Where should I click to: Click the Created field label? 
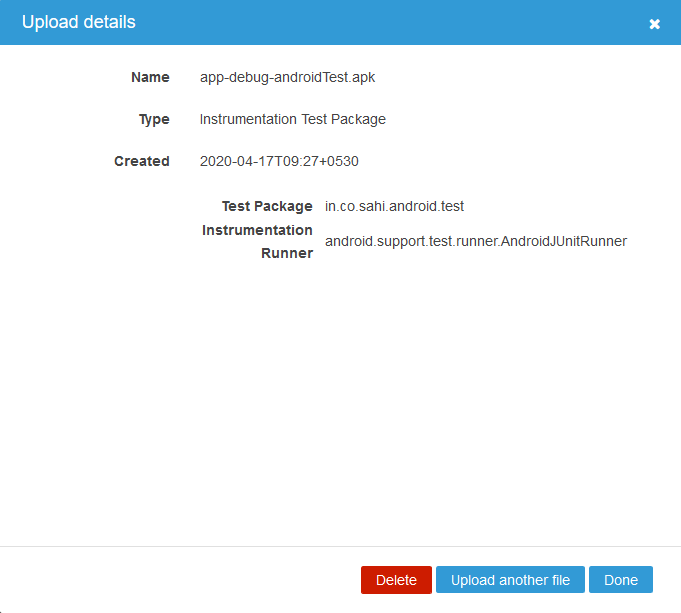click(x=141, y=161)
